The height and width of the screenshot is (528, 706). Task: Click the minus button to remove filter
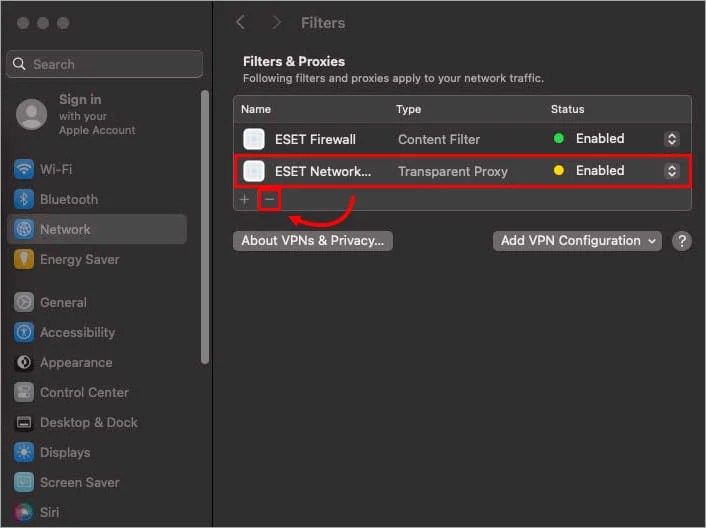pyautogui.click(x=269, y=200)
